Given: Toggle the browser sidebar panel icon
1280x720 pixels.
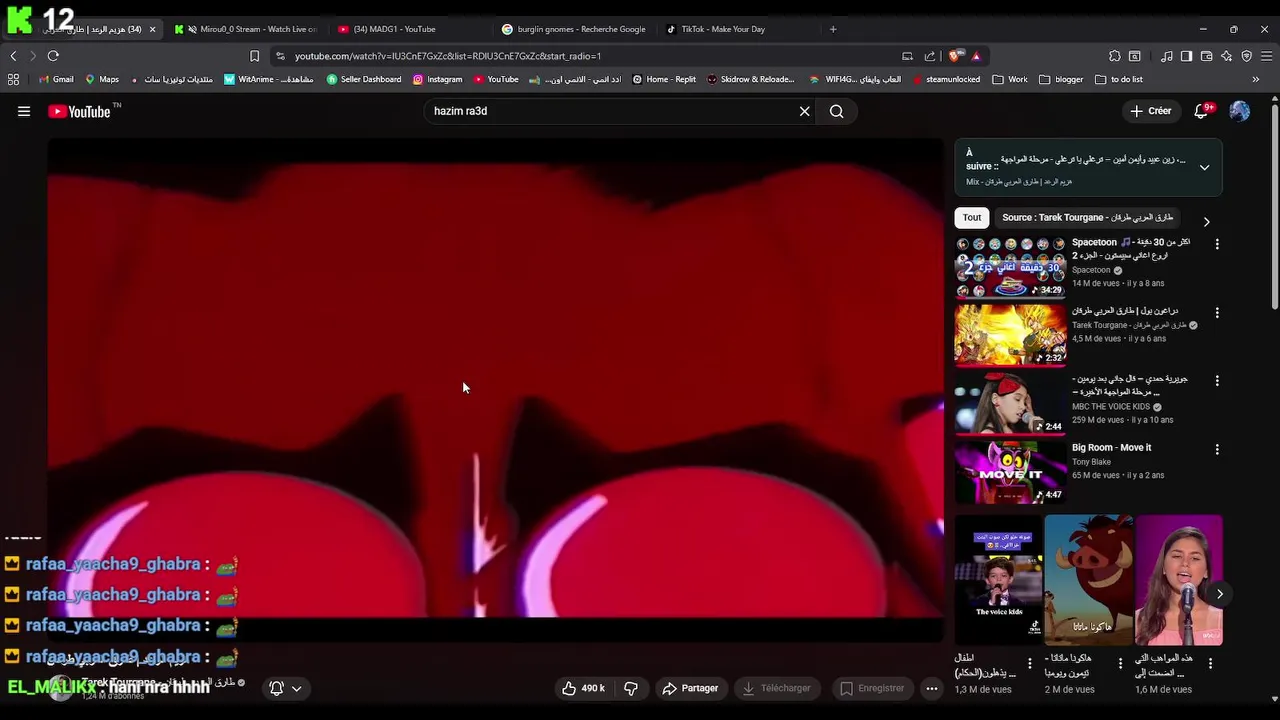Looking at the screenshot, I should coord(1186,56).
